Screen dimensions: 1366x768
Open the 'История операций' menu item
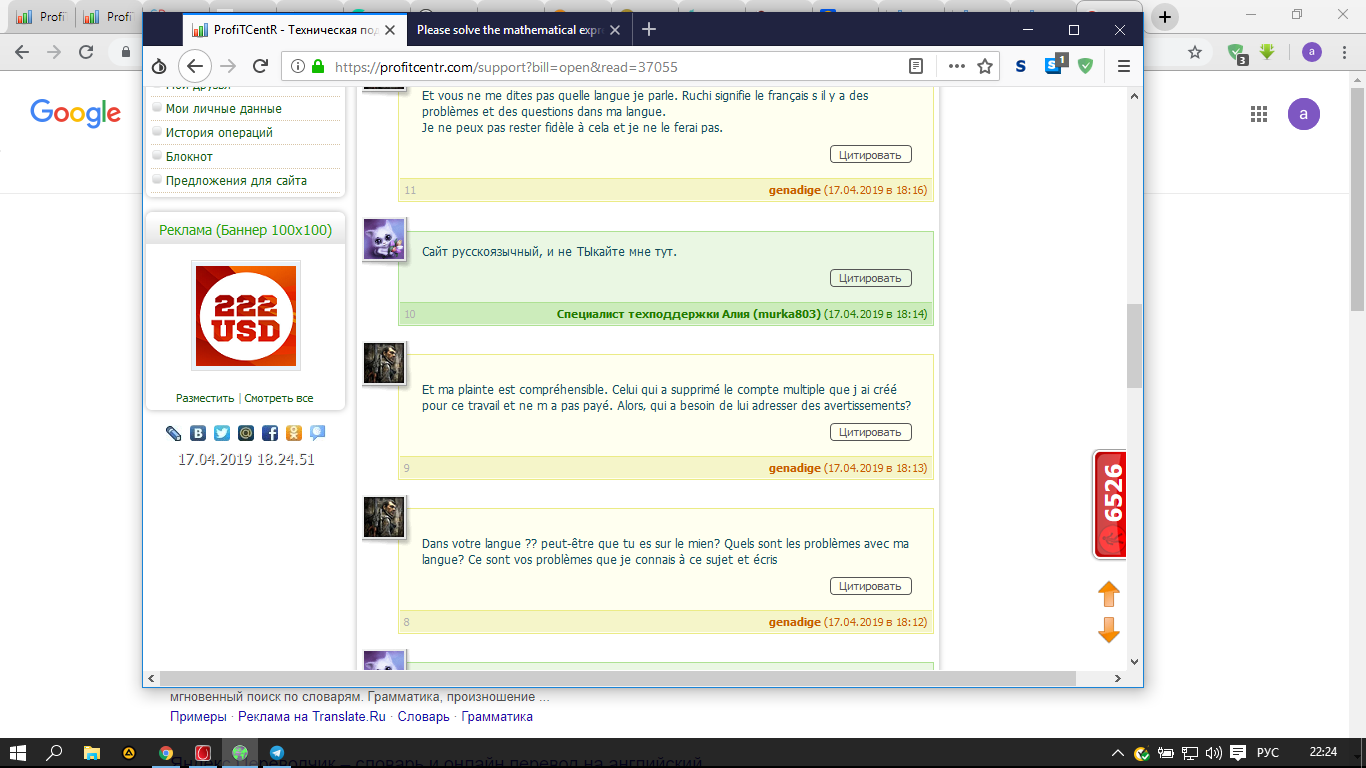pyautogui.click(x=219, y=132)
